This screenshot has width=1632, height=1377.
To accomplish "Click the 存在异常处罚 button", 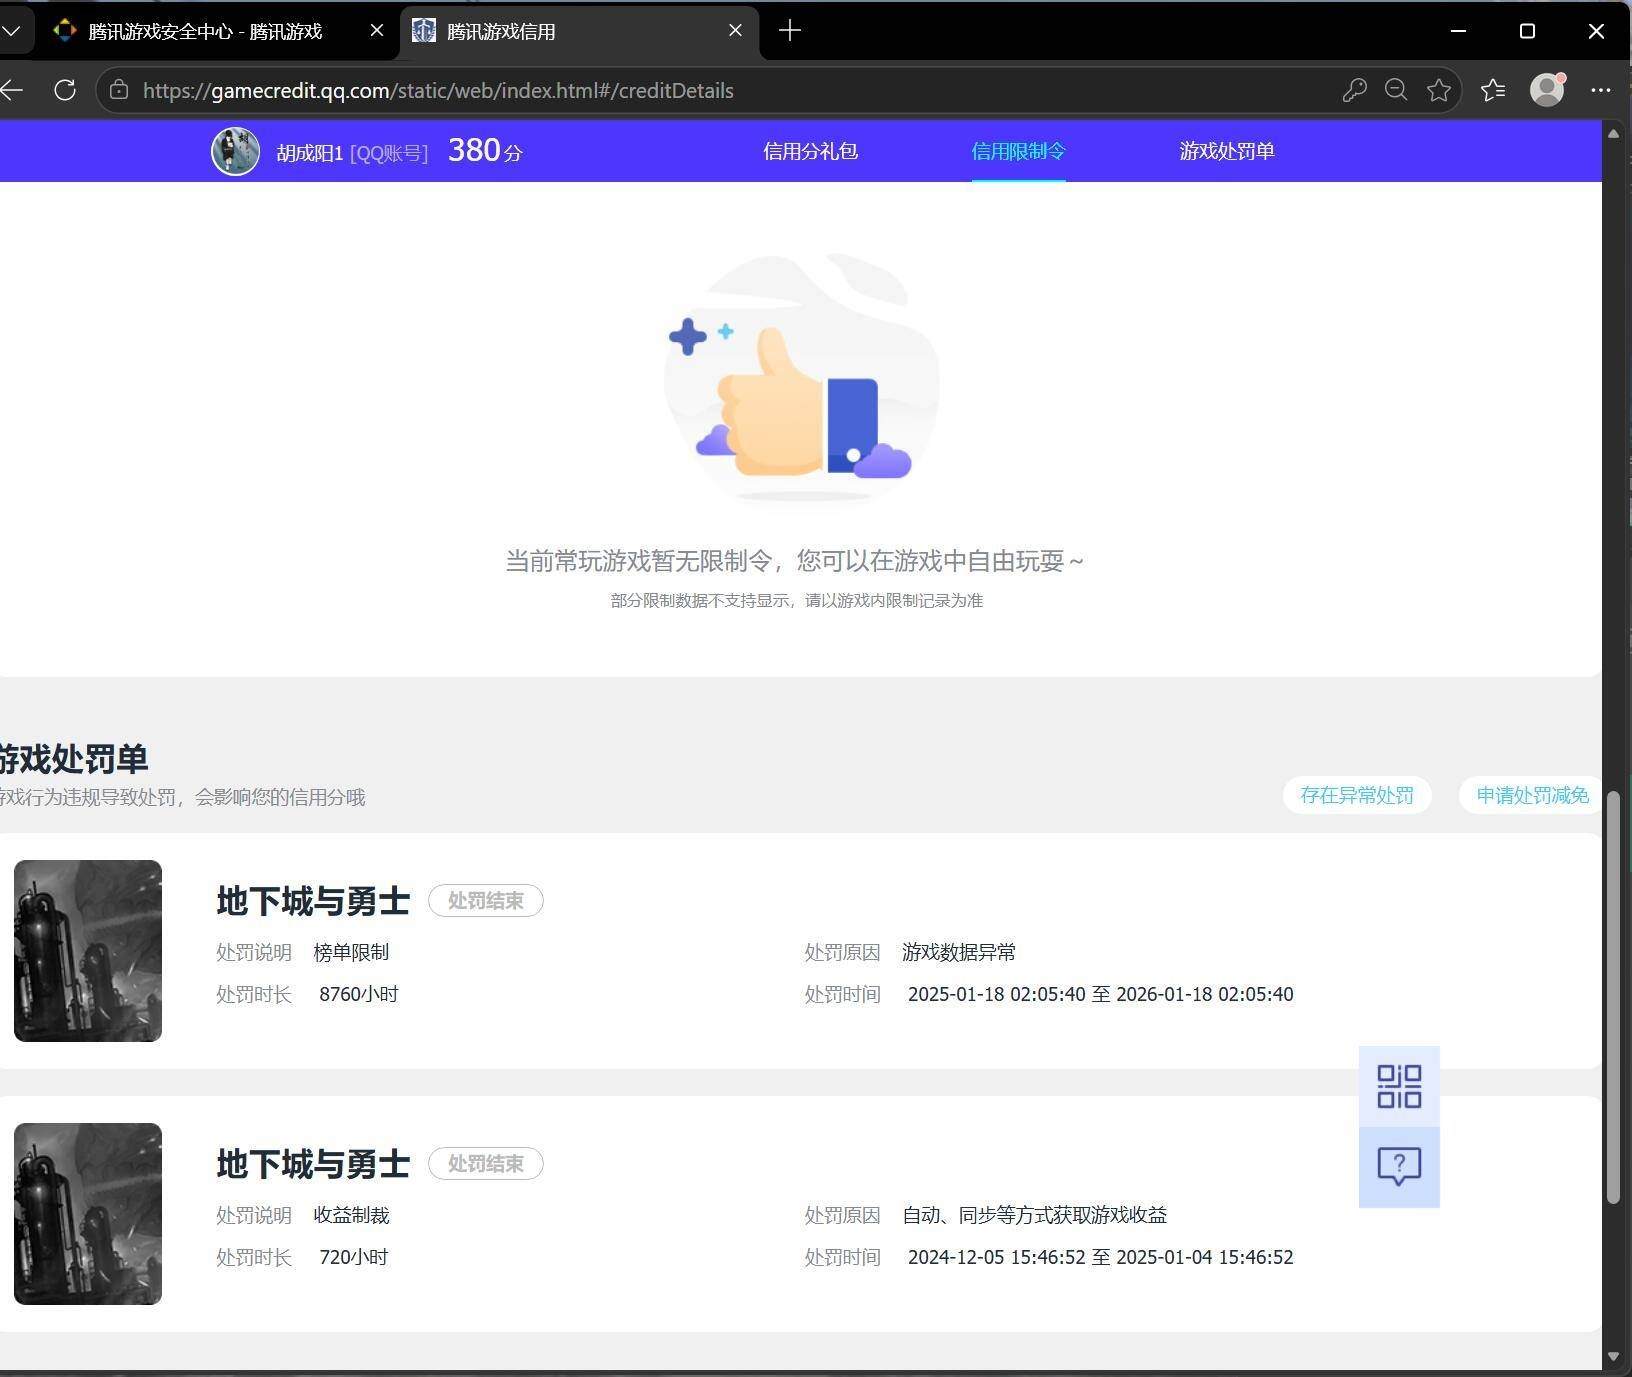I will (1357, 795).
